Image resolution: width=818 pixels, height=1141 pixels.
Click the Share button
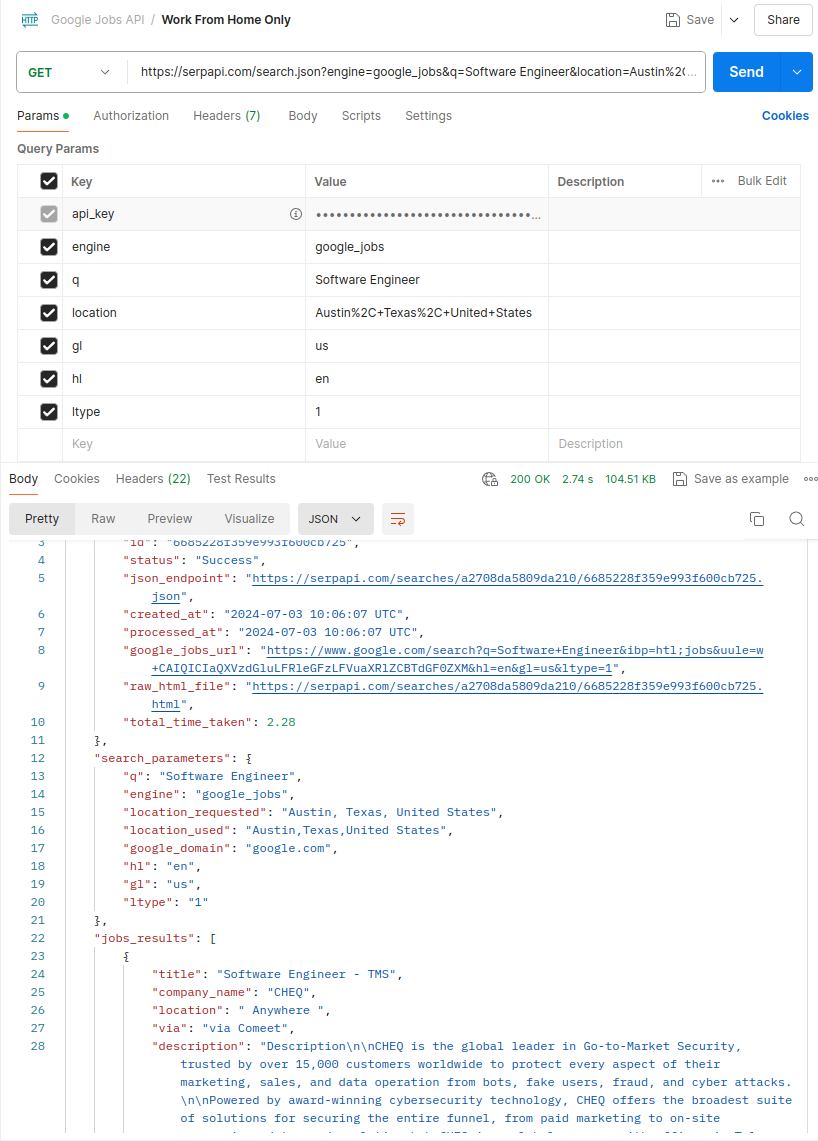click(x=783, y=20)
